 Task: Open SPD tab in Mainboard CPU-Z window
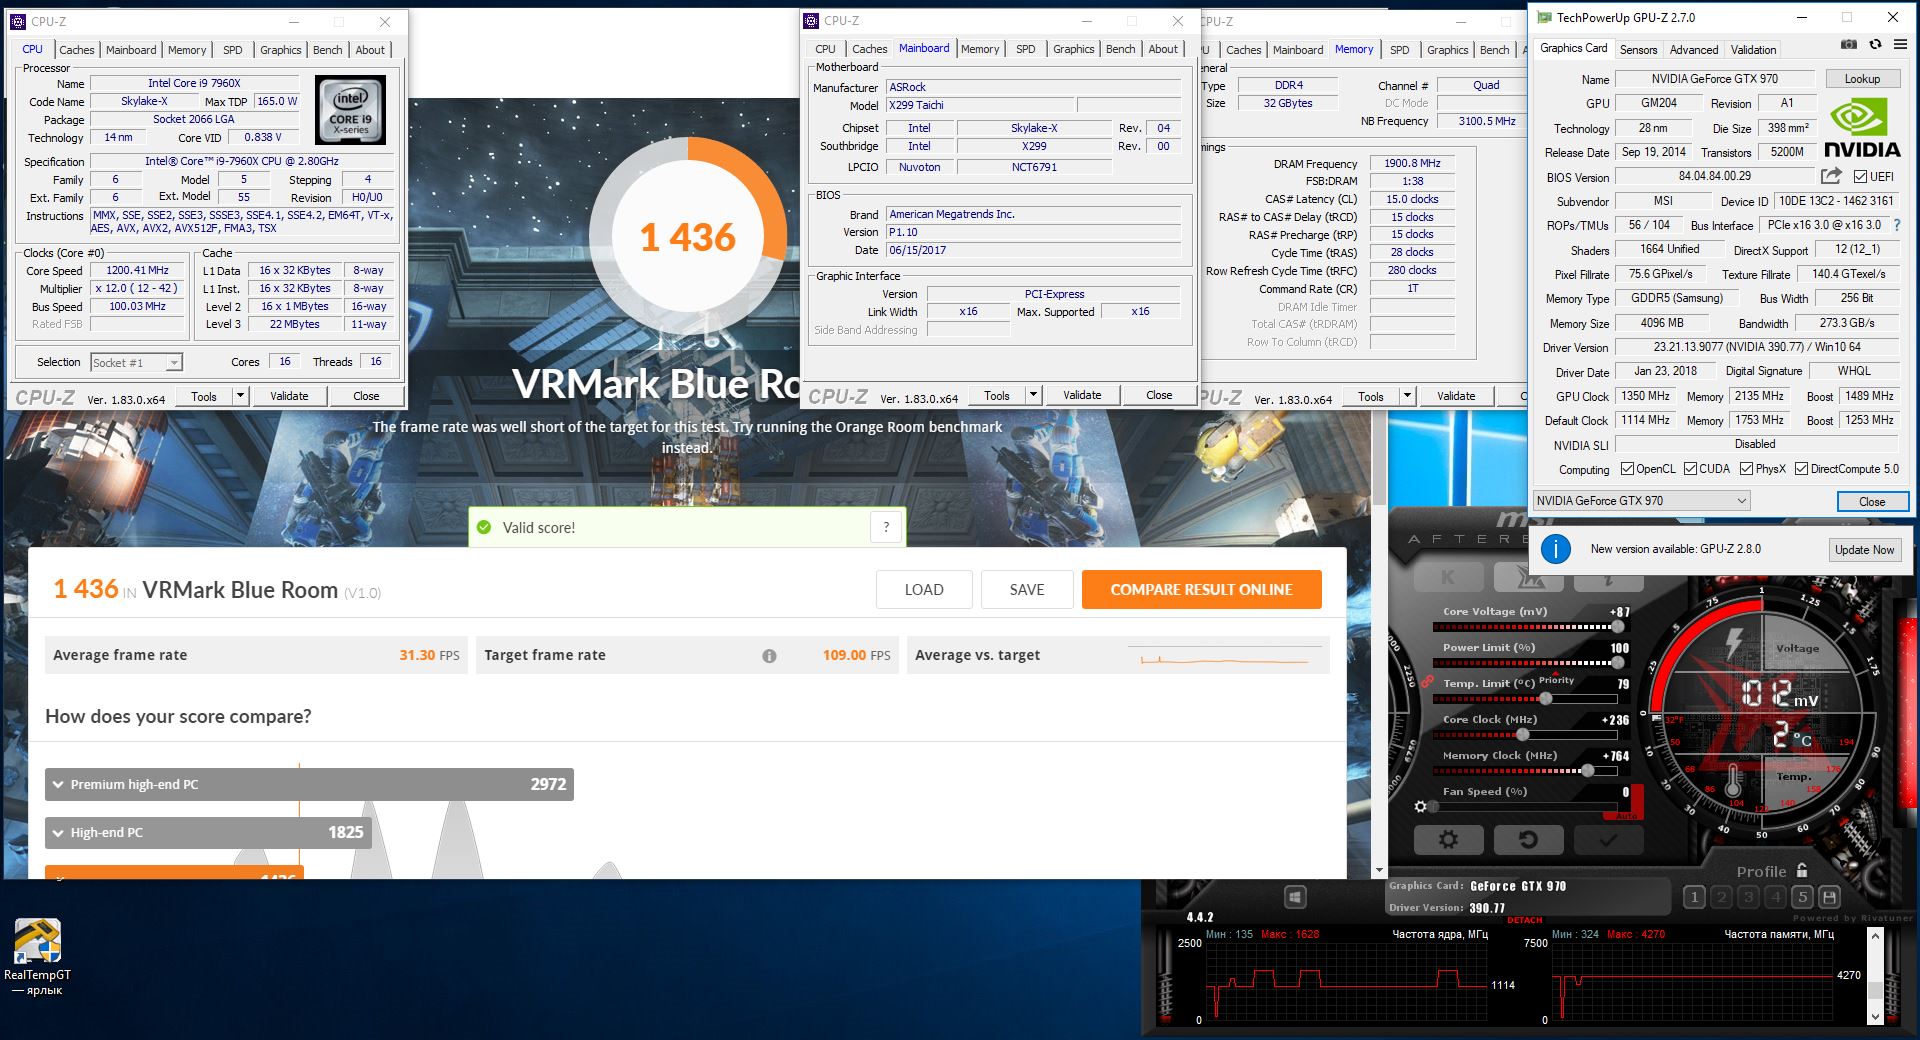(1026, 49)
